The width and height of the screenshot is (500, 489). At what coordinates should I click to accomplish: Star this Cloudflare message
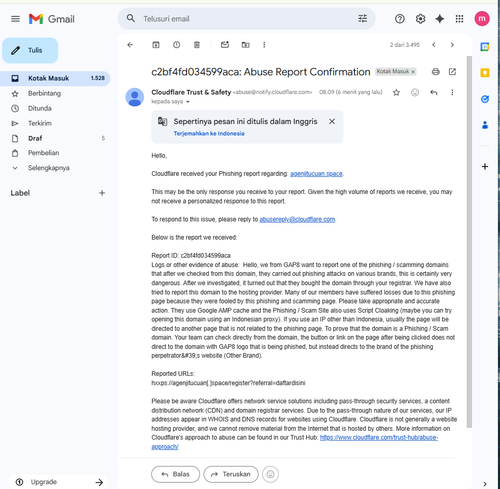coord(396,93)
